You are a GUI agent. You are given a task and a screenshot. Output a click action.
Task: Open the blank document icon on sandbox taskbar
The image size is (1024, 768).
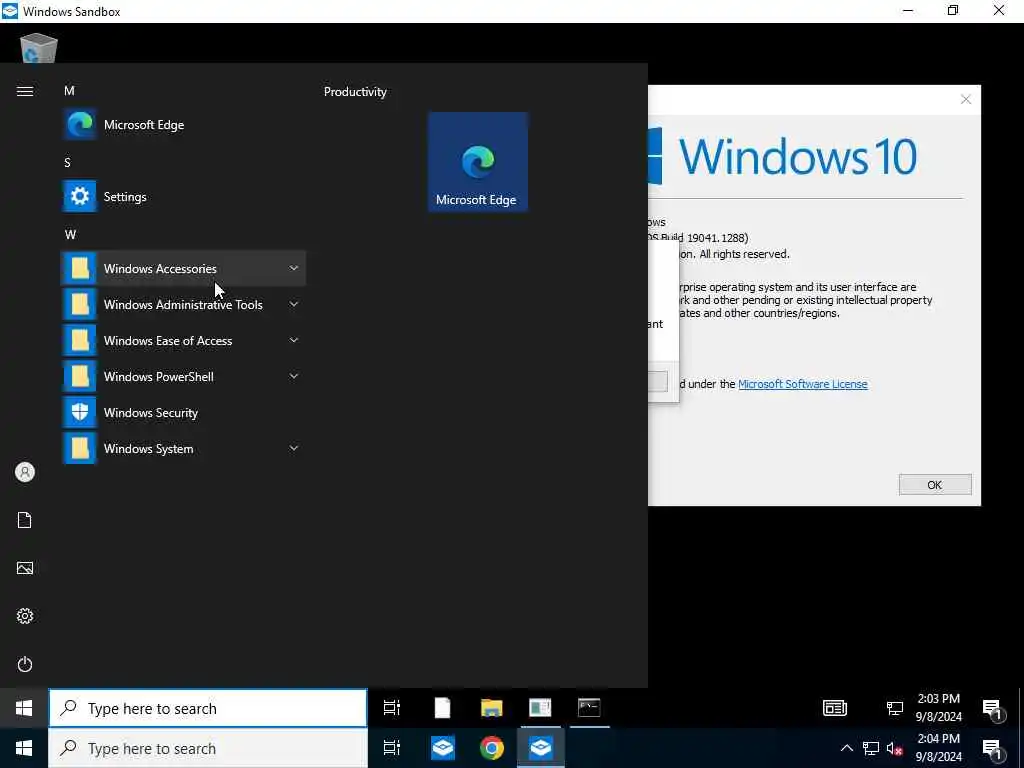point(442,708)
